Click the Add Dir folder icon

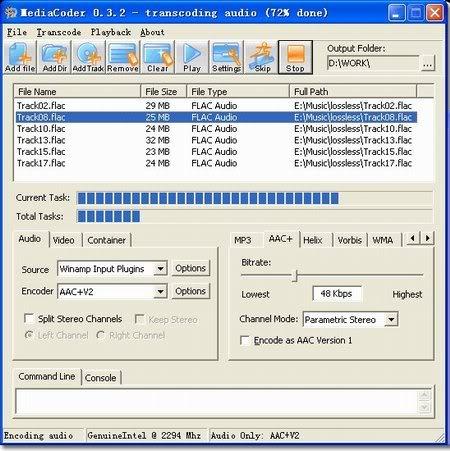55,57
